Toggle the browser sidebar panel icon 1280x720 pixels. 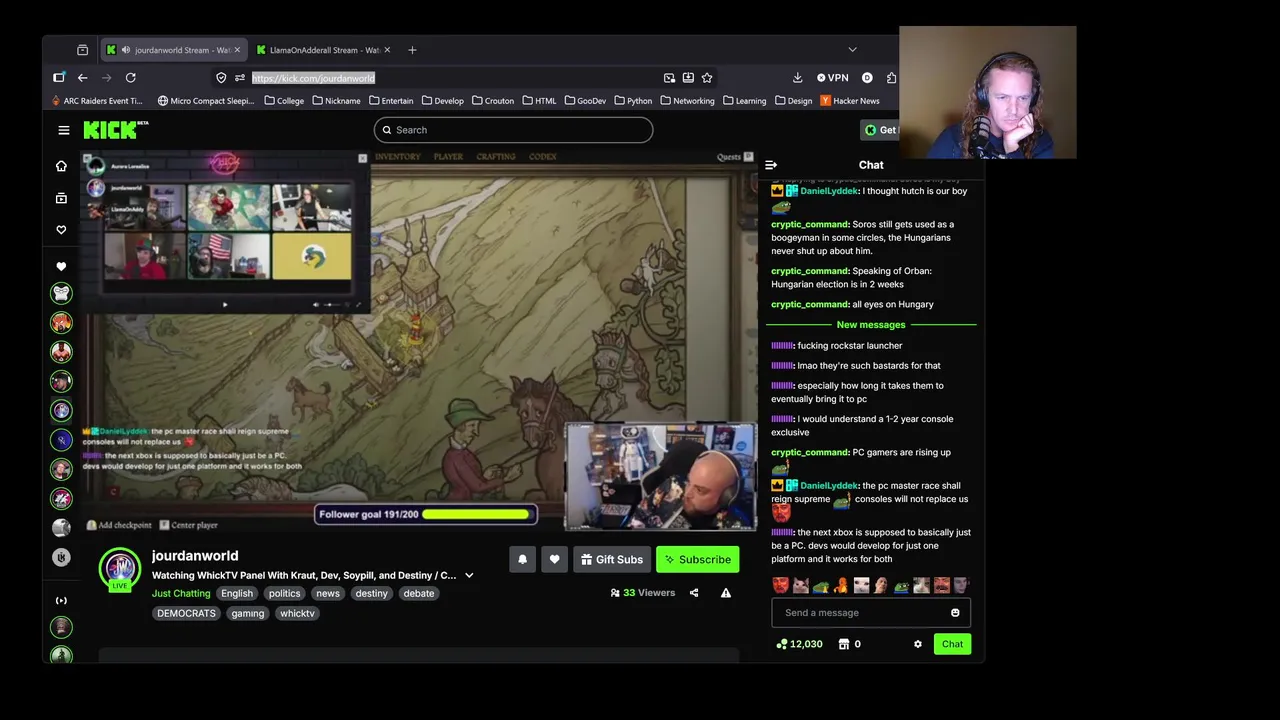coord(59,78)
